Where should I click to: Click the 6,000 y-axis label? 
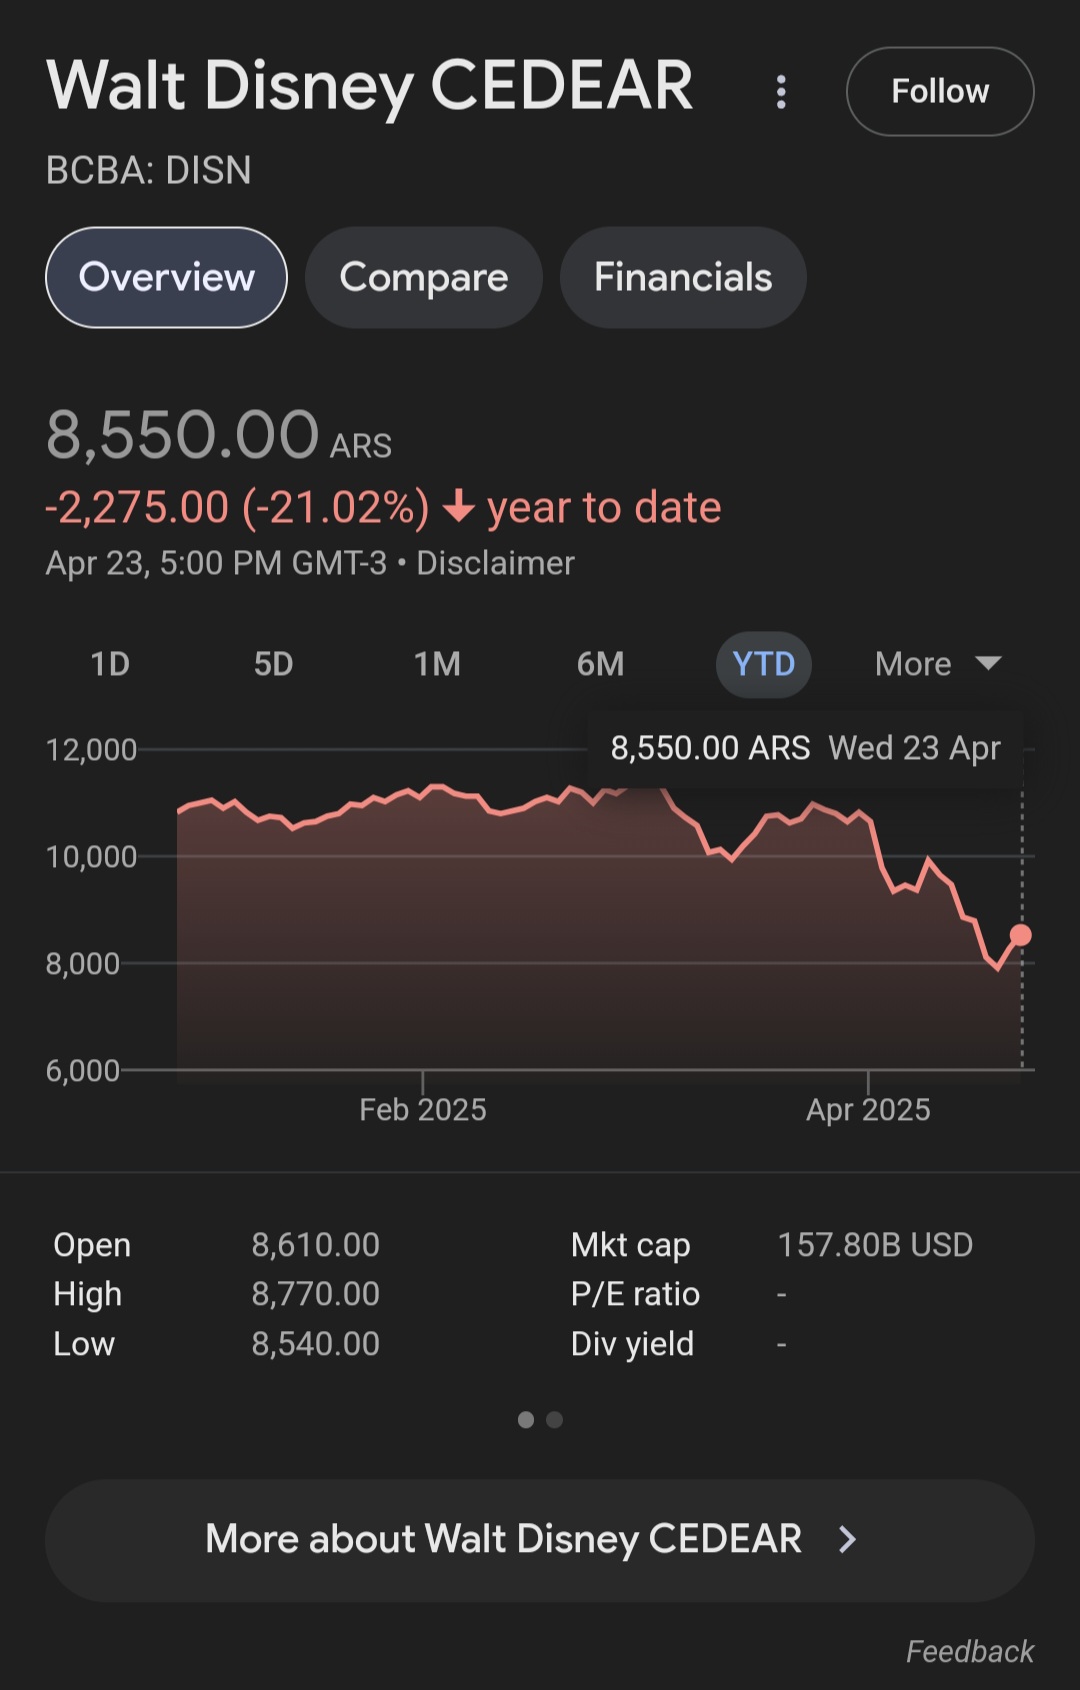83,1071
